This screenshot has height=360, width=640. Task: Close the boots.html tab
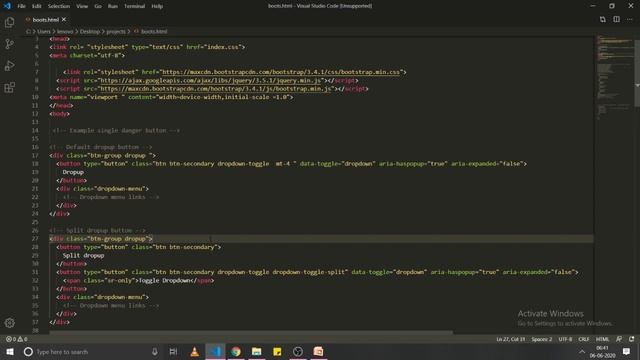tap(64, 19)
